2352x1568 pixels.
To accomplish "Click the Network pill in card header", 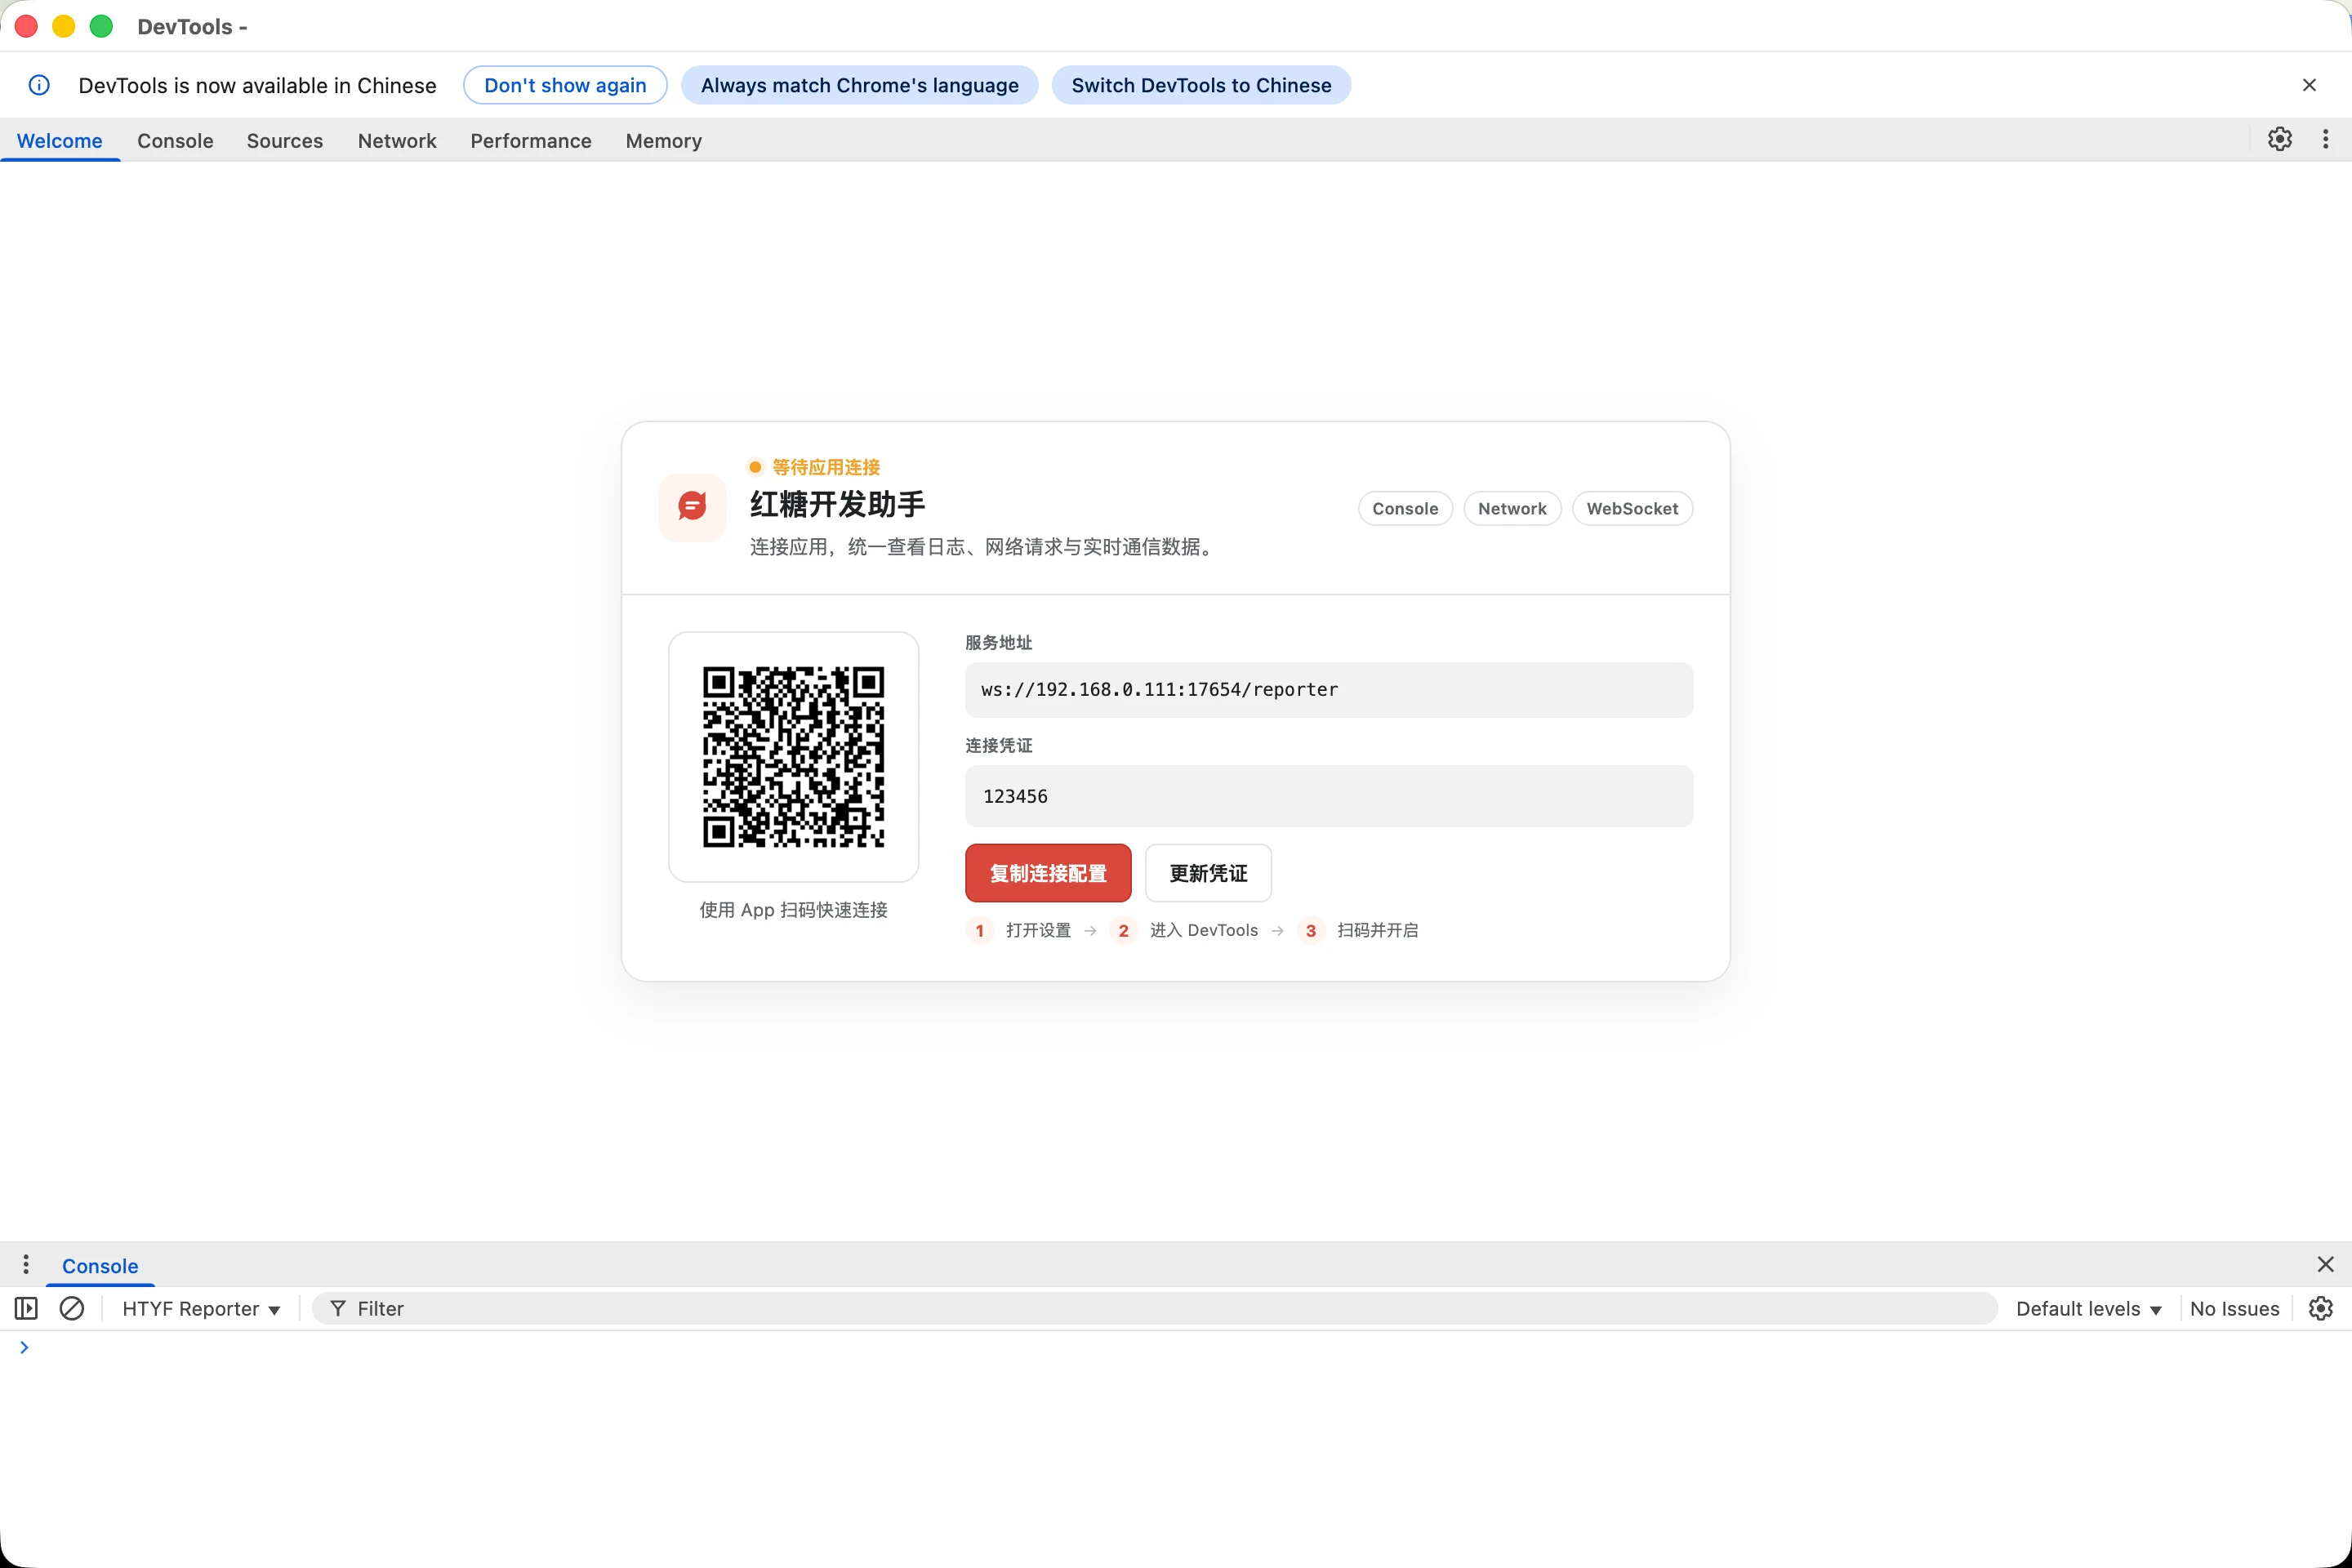I will [1512, 508].
